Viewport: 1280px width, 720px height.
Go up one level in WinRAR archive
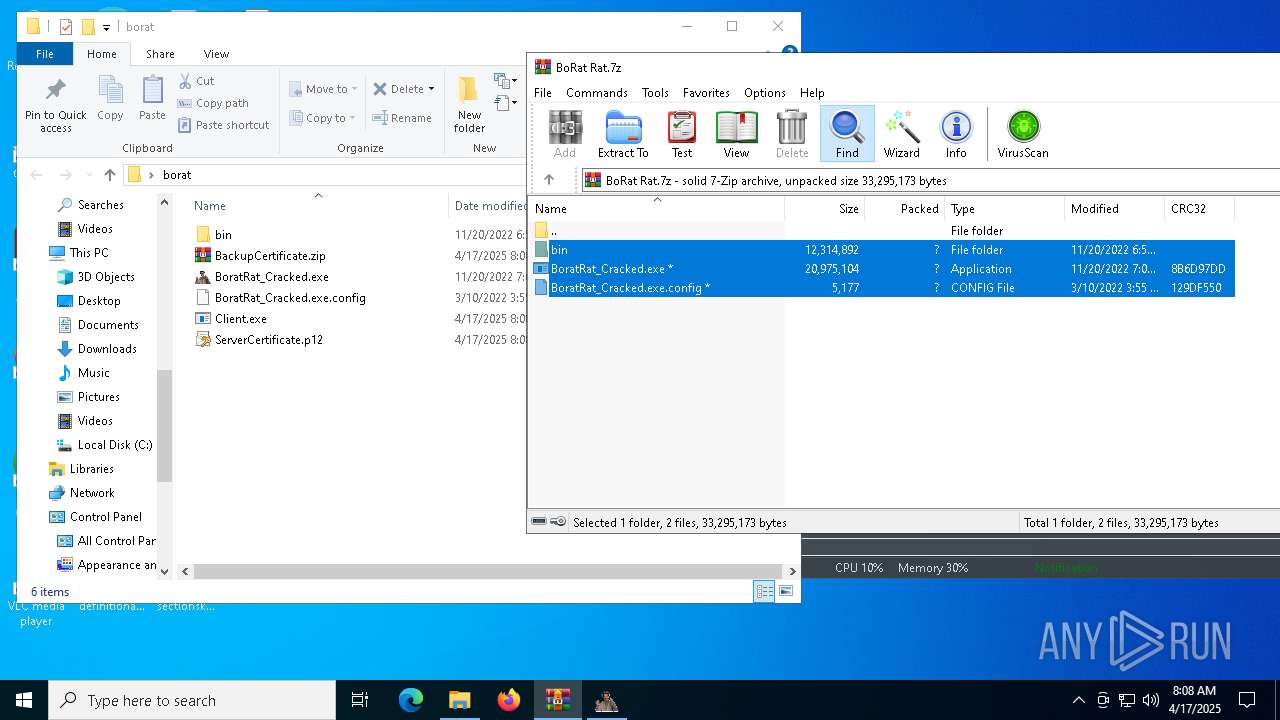click(549, 180)
